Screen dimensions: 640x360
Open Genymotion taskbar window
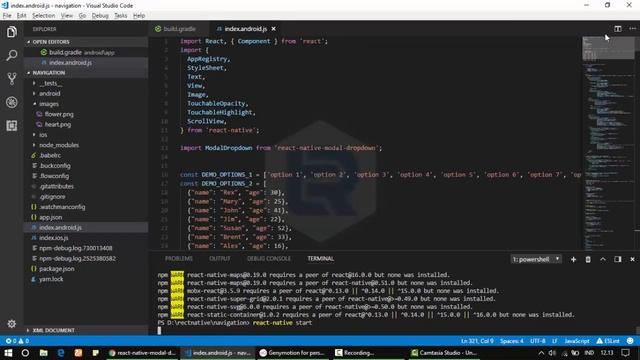coord(292,353)
